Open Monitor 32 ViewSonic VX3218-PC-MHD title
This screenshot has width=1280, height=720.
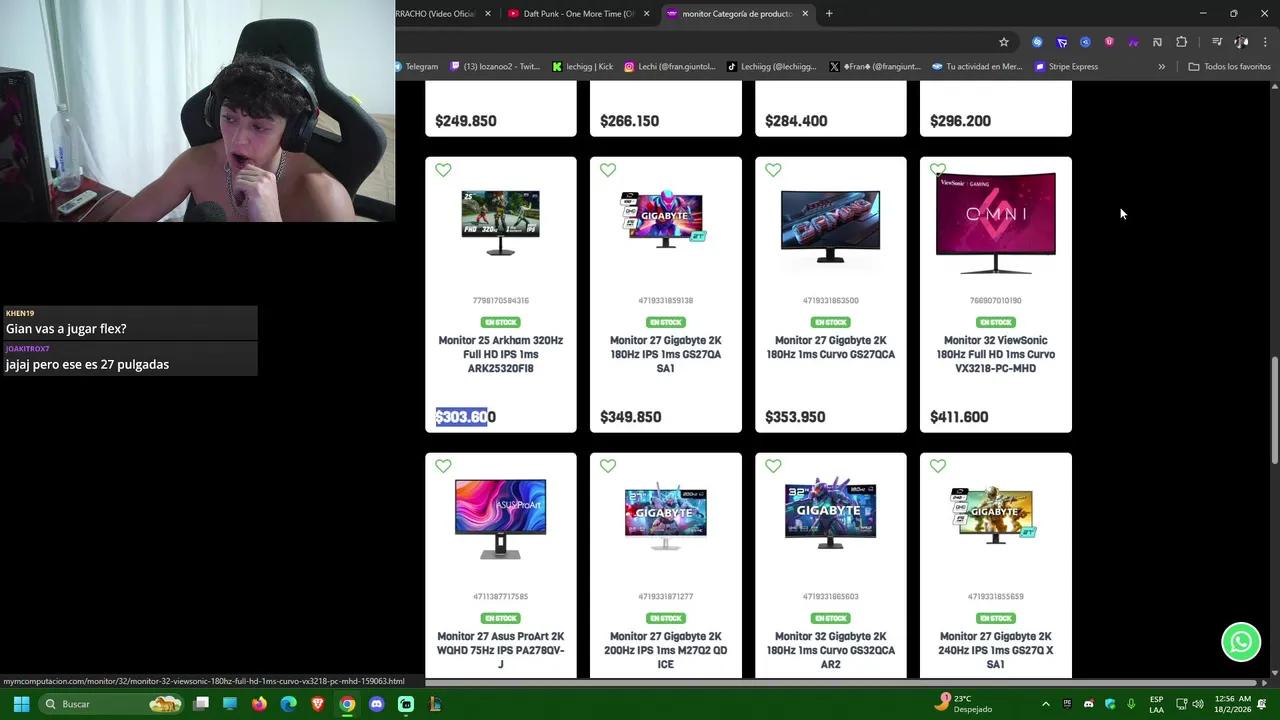(995, 354)
